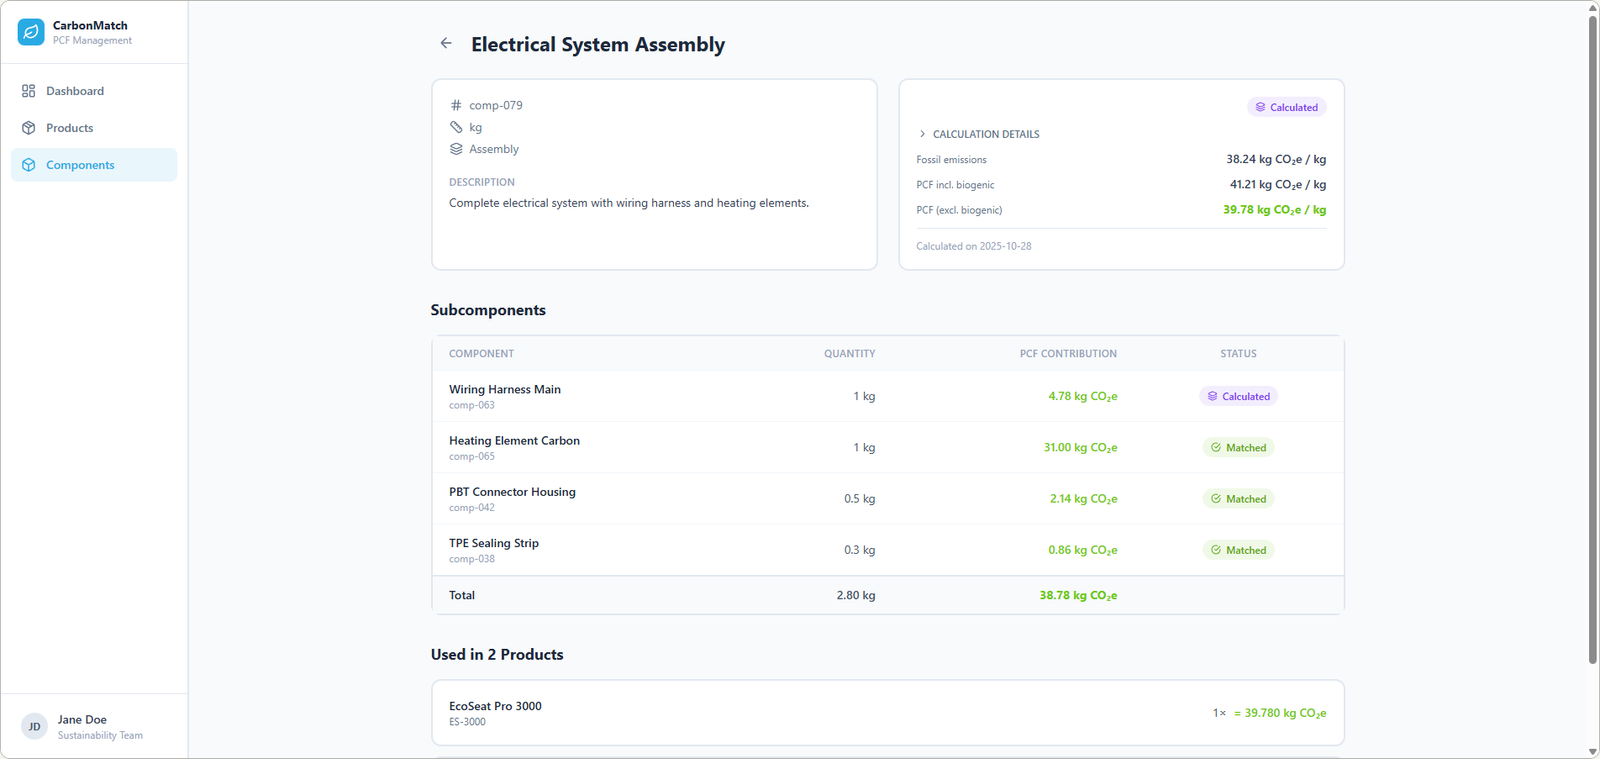Click the tag icon next to kg

click(456, 127)
